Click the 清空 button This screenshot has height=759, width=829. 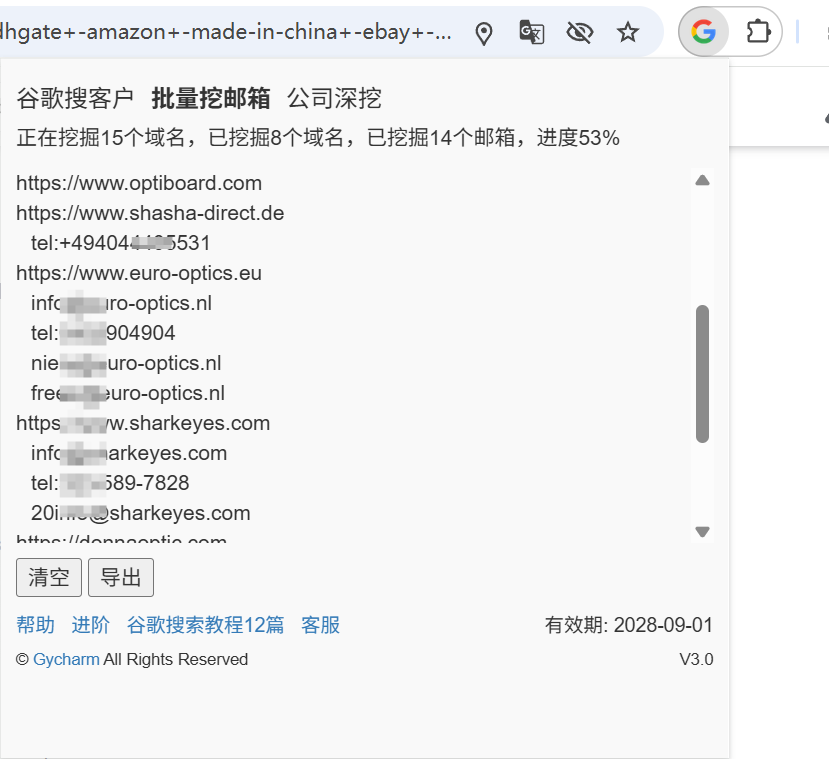tap(49, 577)
